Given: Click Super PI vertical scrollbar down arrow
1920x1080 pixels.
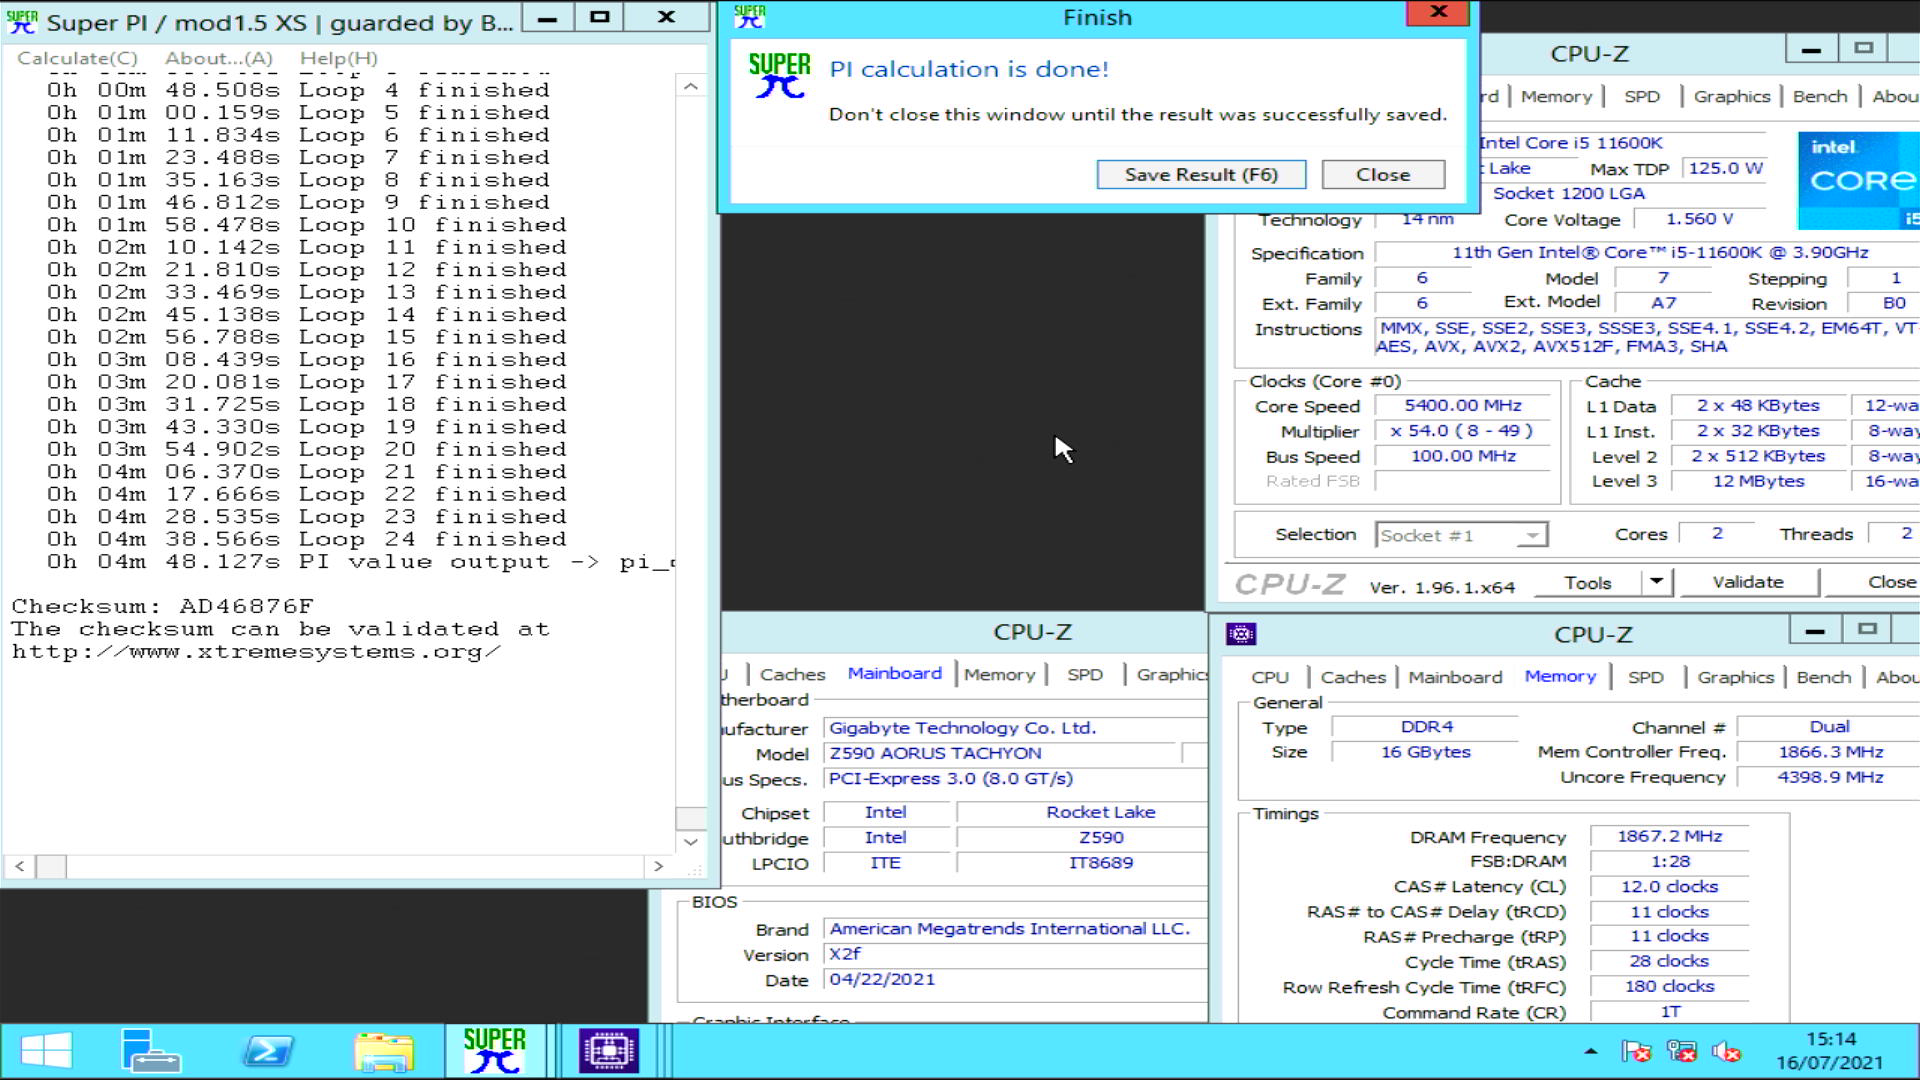Looking at the screenshot, I should coord(690,841).
